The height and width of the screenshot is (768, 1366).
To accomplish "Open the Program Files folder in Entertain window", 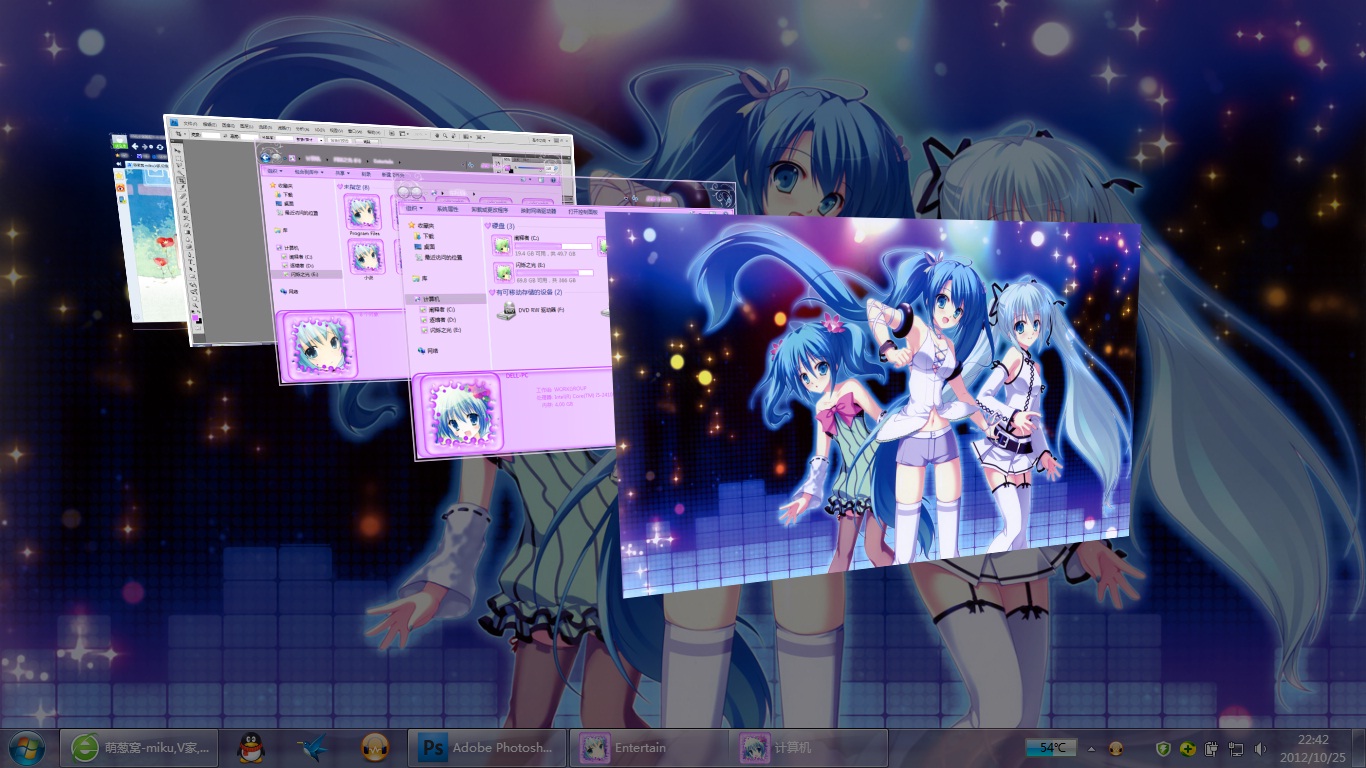I will click(x=364, y=213).
